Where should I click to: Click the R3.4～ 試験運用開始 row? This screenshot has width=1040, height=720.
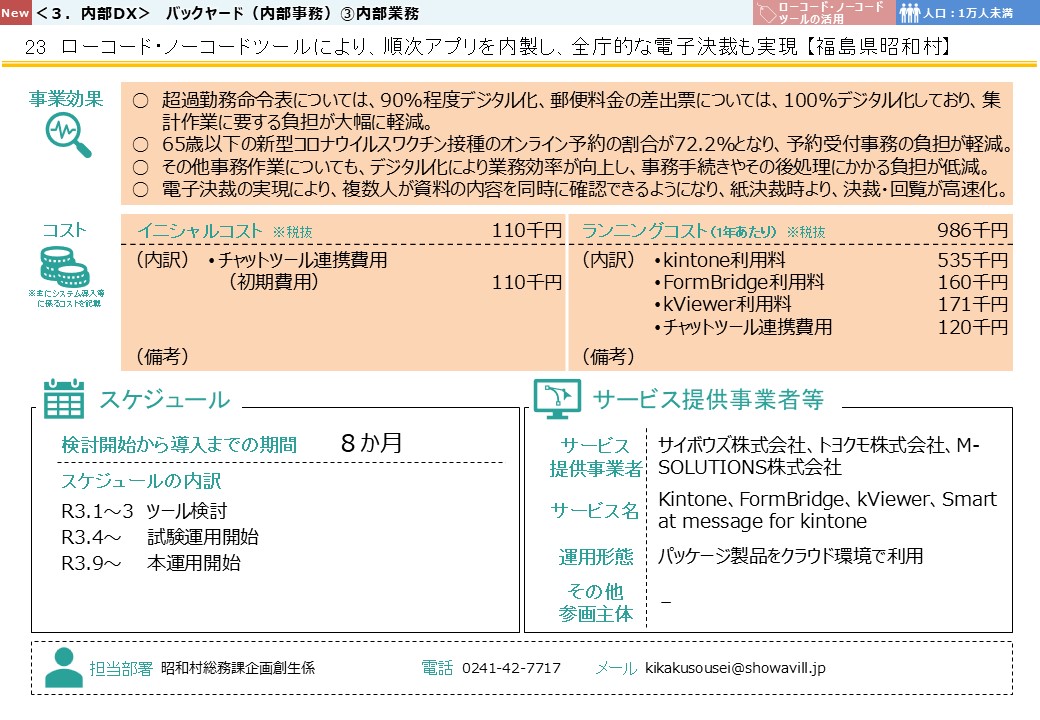(x=160, y=537)
